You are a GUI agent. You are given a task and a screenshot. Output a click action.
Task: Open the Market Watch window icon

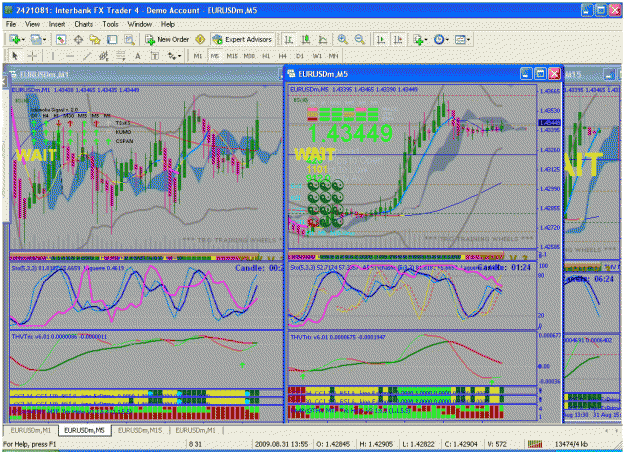[x=61, y=39]
